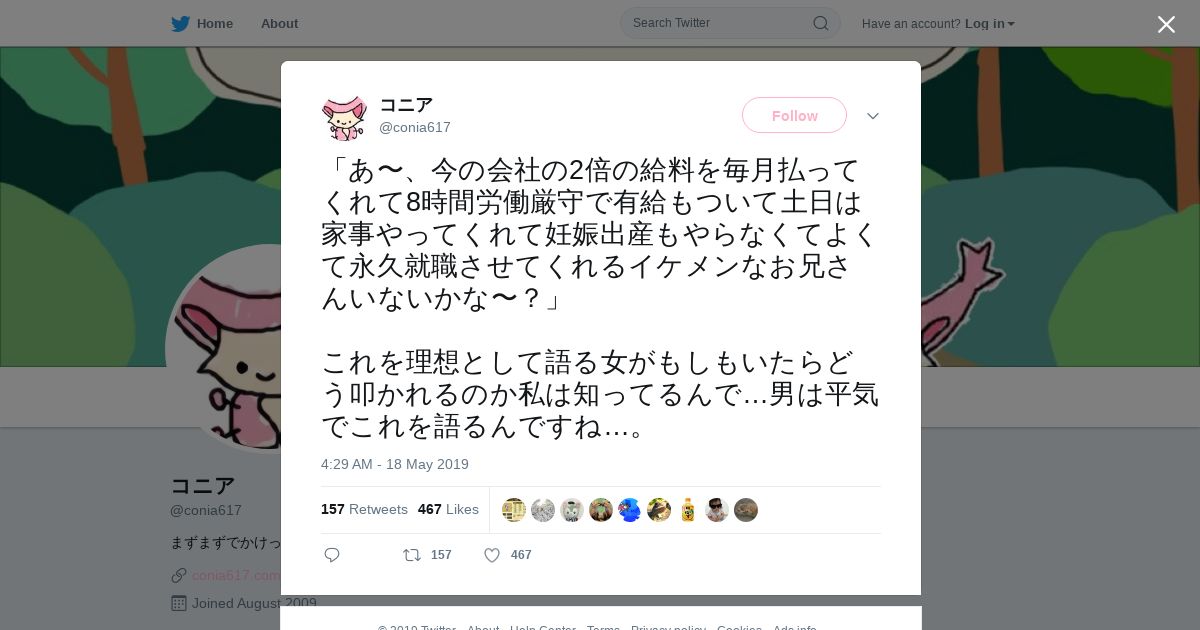The image size is (1200, 630).
Task: Click the blue liker avatar thumbnail
Action: tap(630, 510)
